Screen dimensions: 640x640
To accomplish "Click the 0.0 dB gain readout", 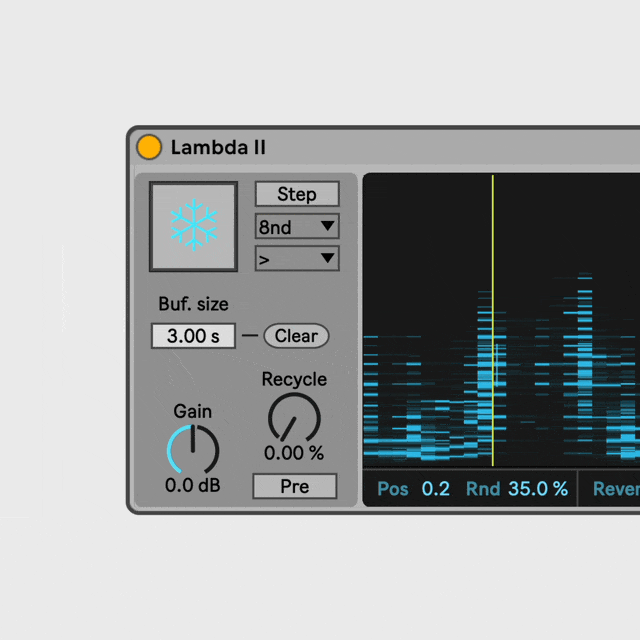I will [193, 485].
